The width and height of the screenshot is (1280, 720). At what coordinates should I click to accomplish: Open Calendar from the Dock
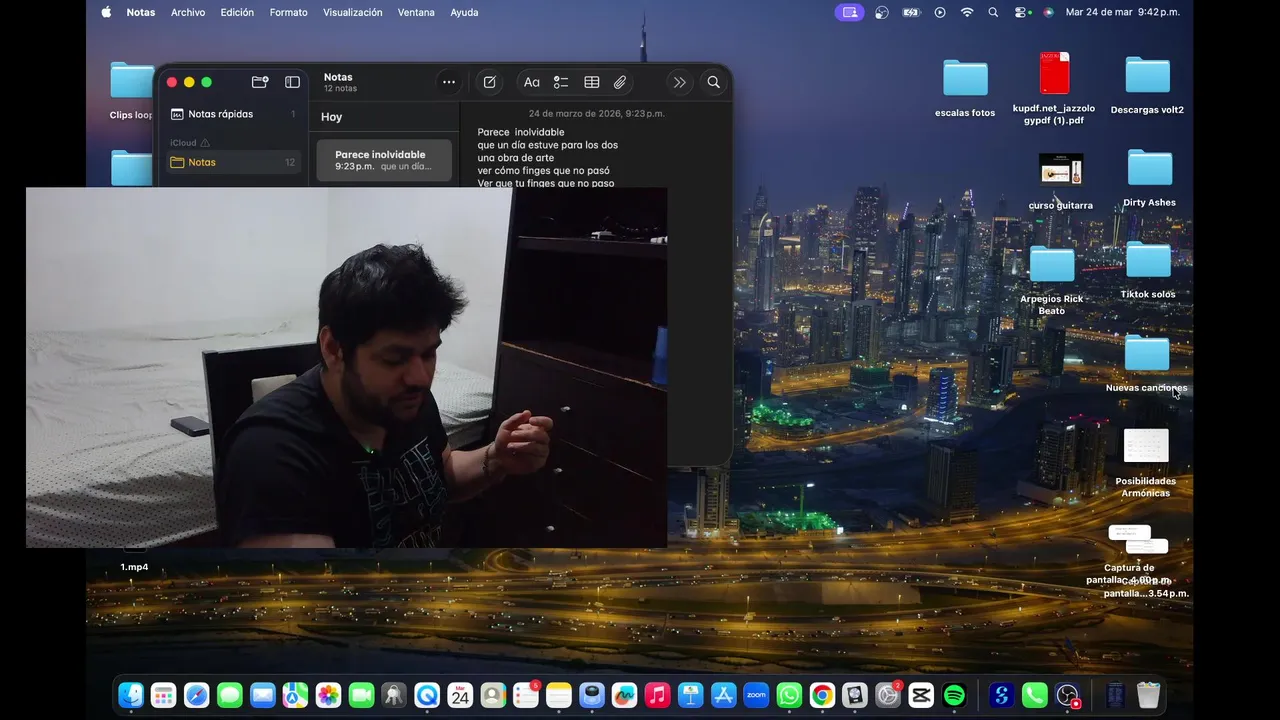tap(460, 695)
